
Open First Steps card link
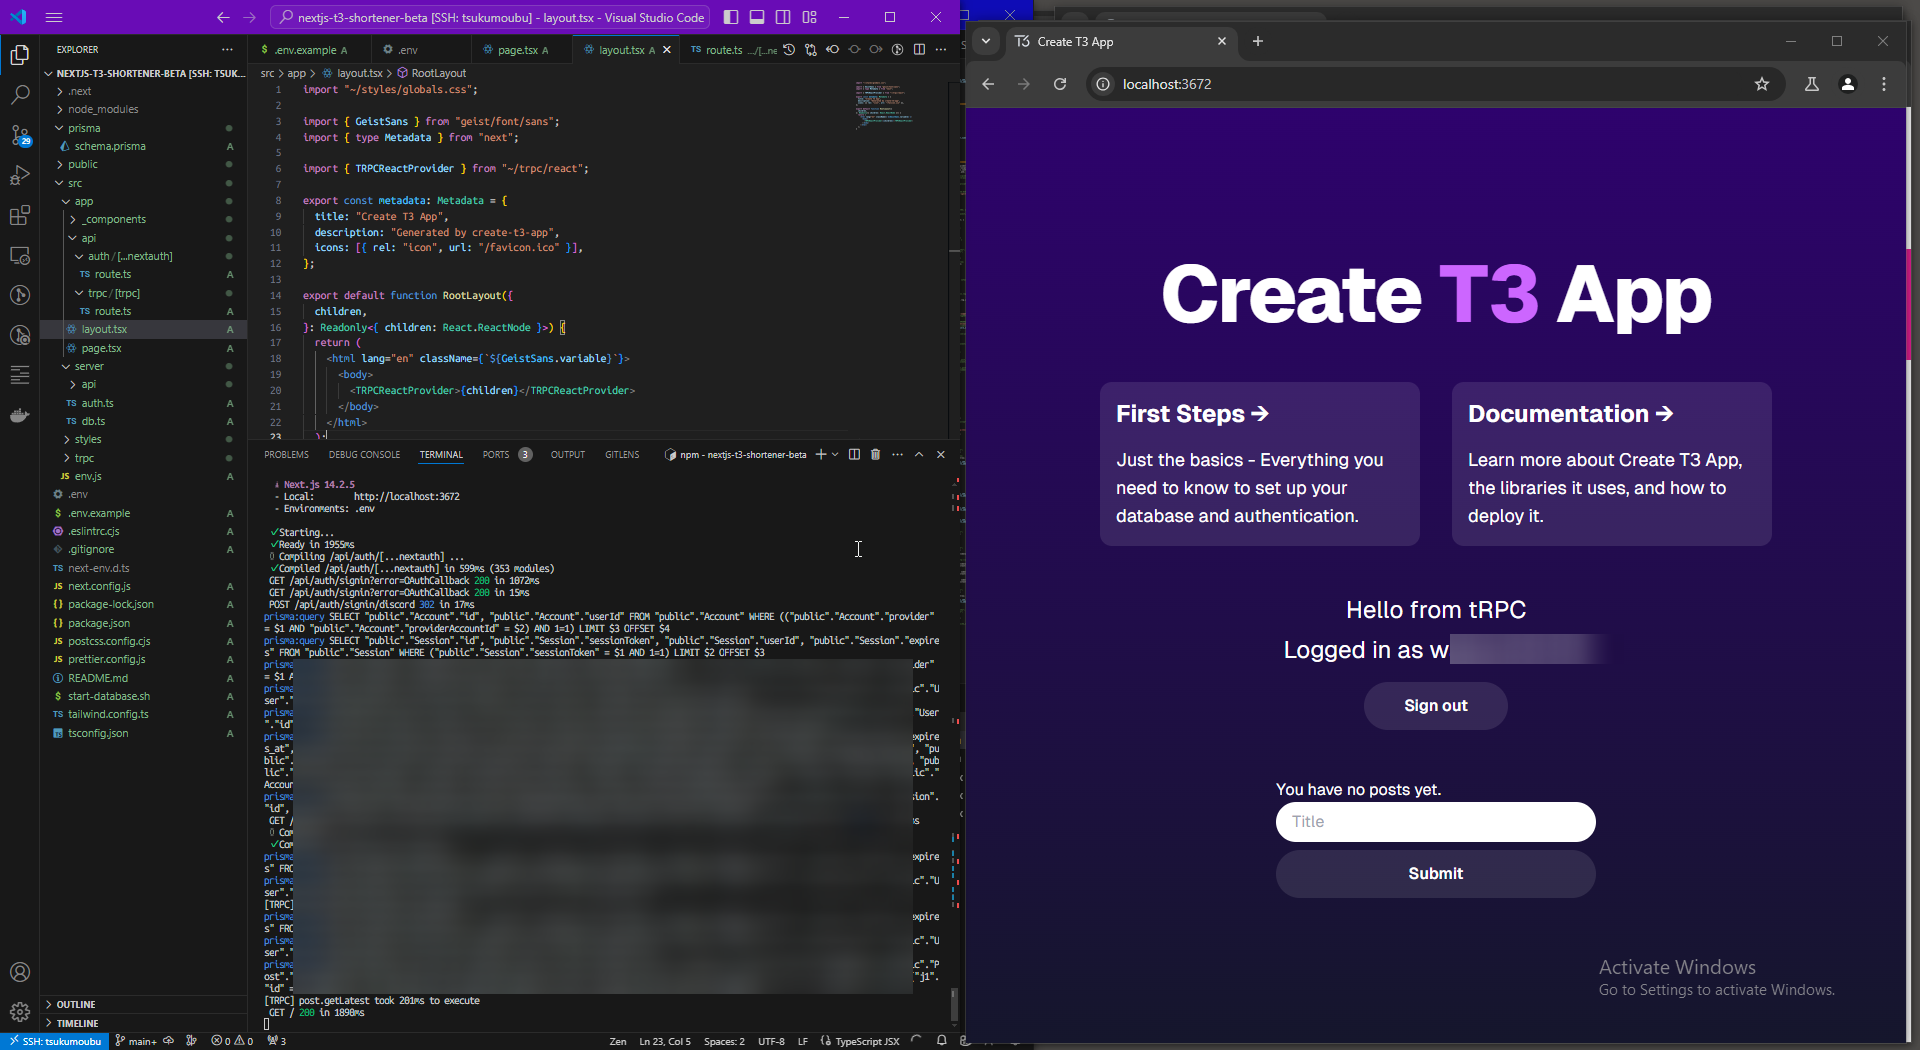click(1259, 464)
